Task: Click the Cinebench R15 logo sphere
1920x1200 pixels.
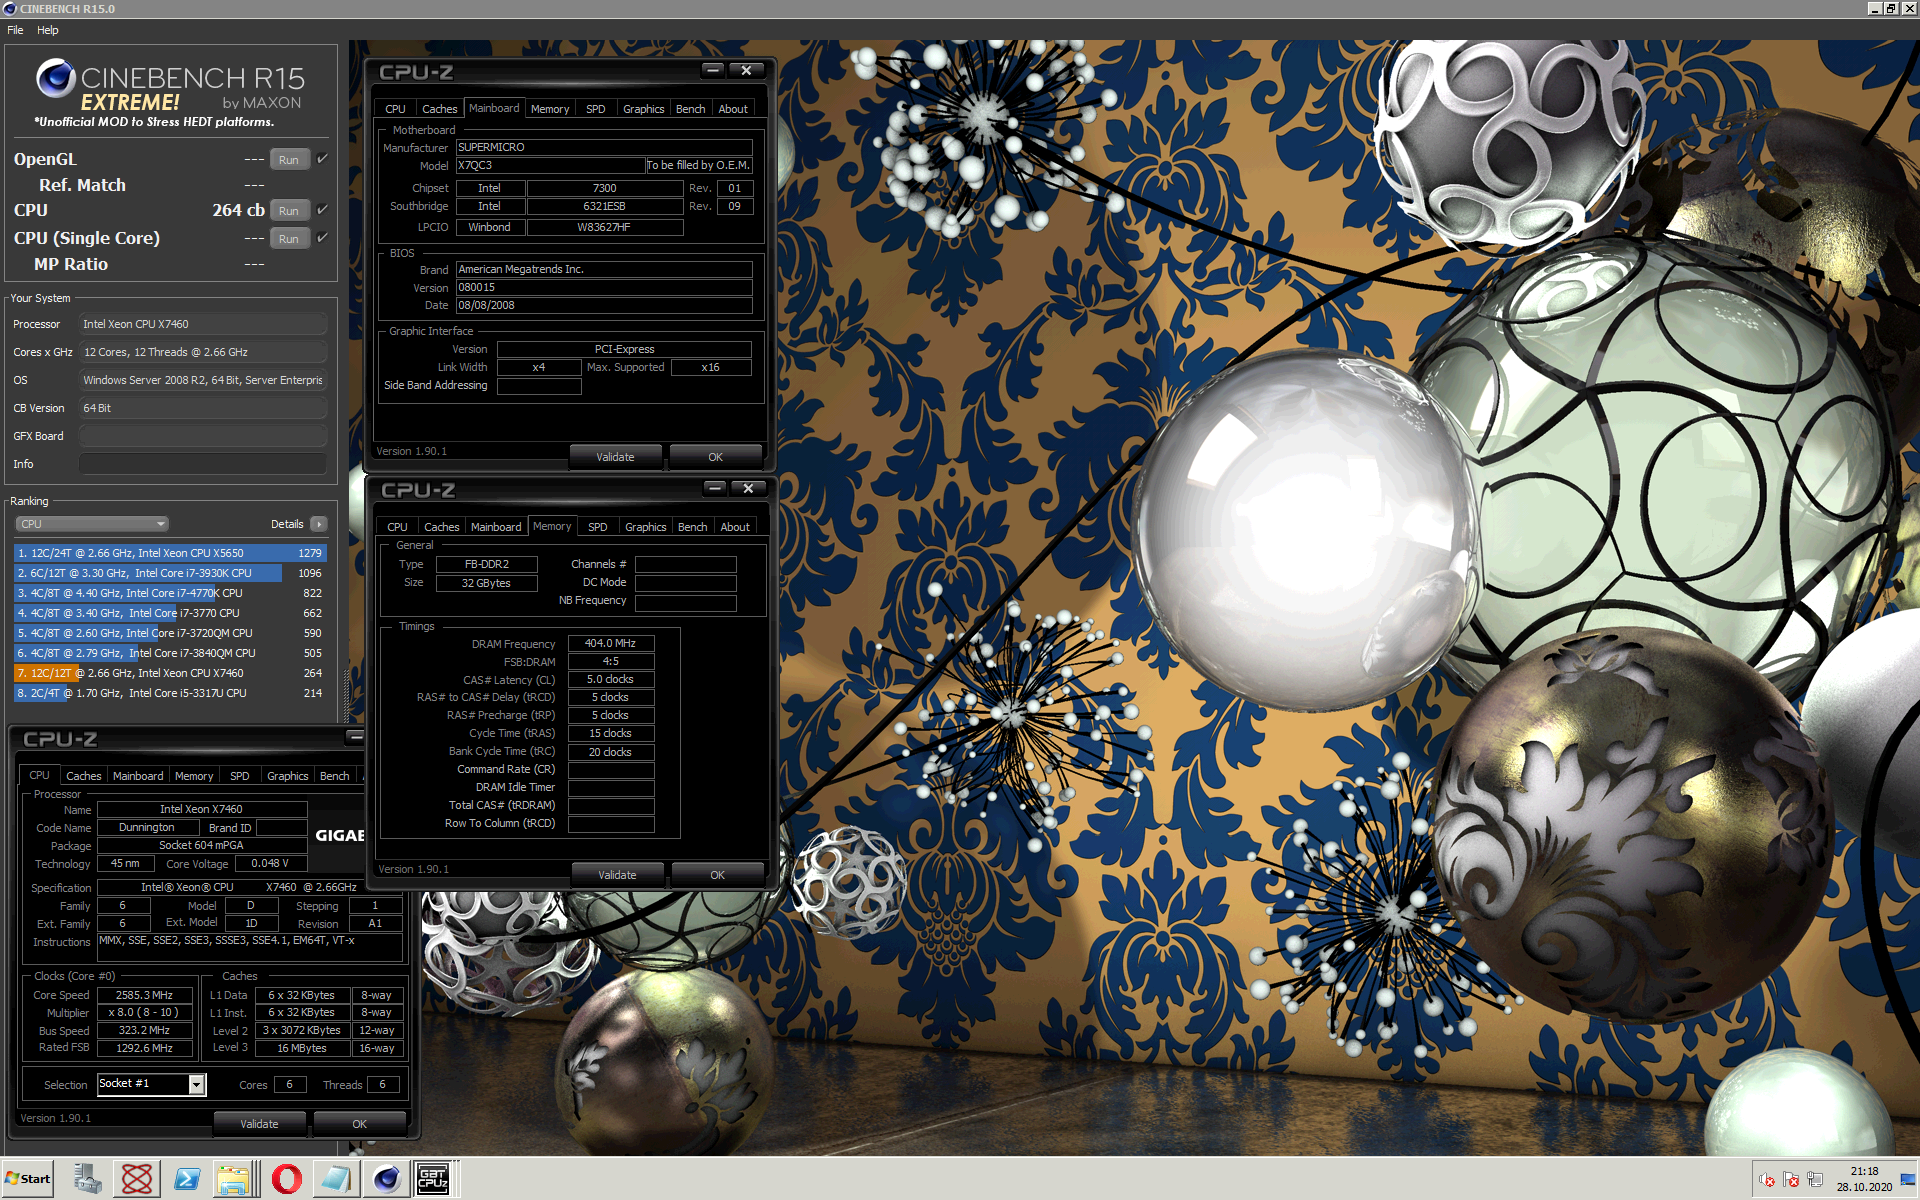Action: click(x=56, y=78)
